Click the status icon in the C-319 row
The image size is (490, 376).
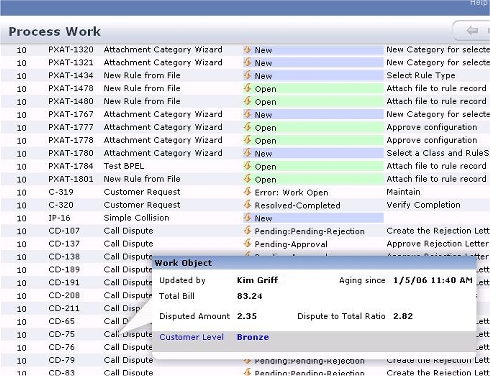[247, 192]
